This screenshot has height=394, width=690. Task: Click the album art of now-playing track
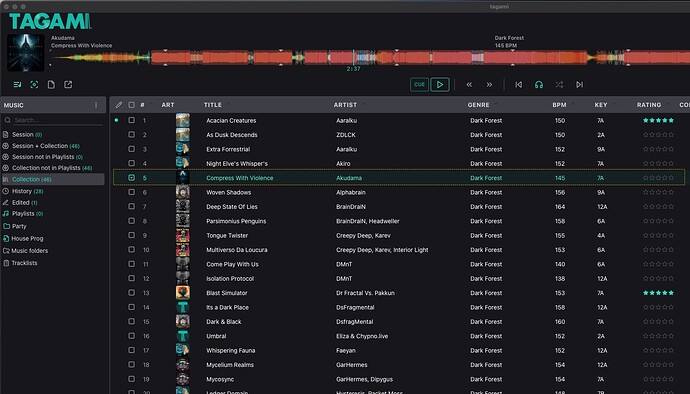point(26,53)
